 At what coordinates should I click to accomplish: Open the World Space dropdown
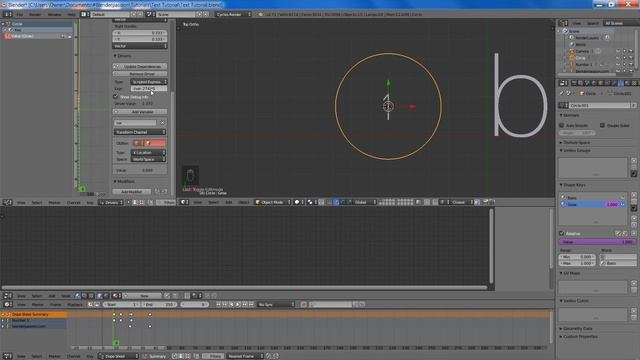click(x=149, y=159)
